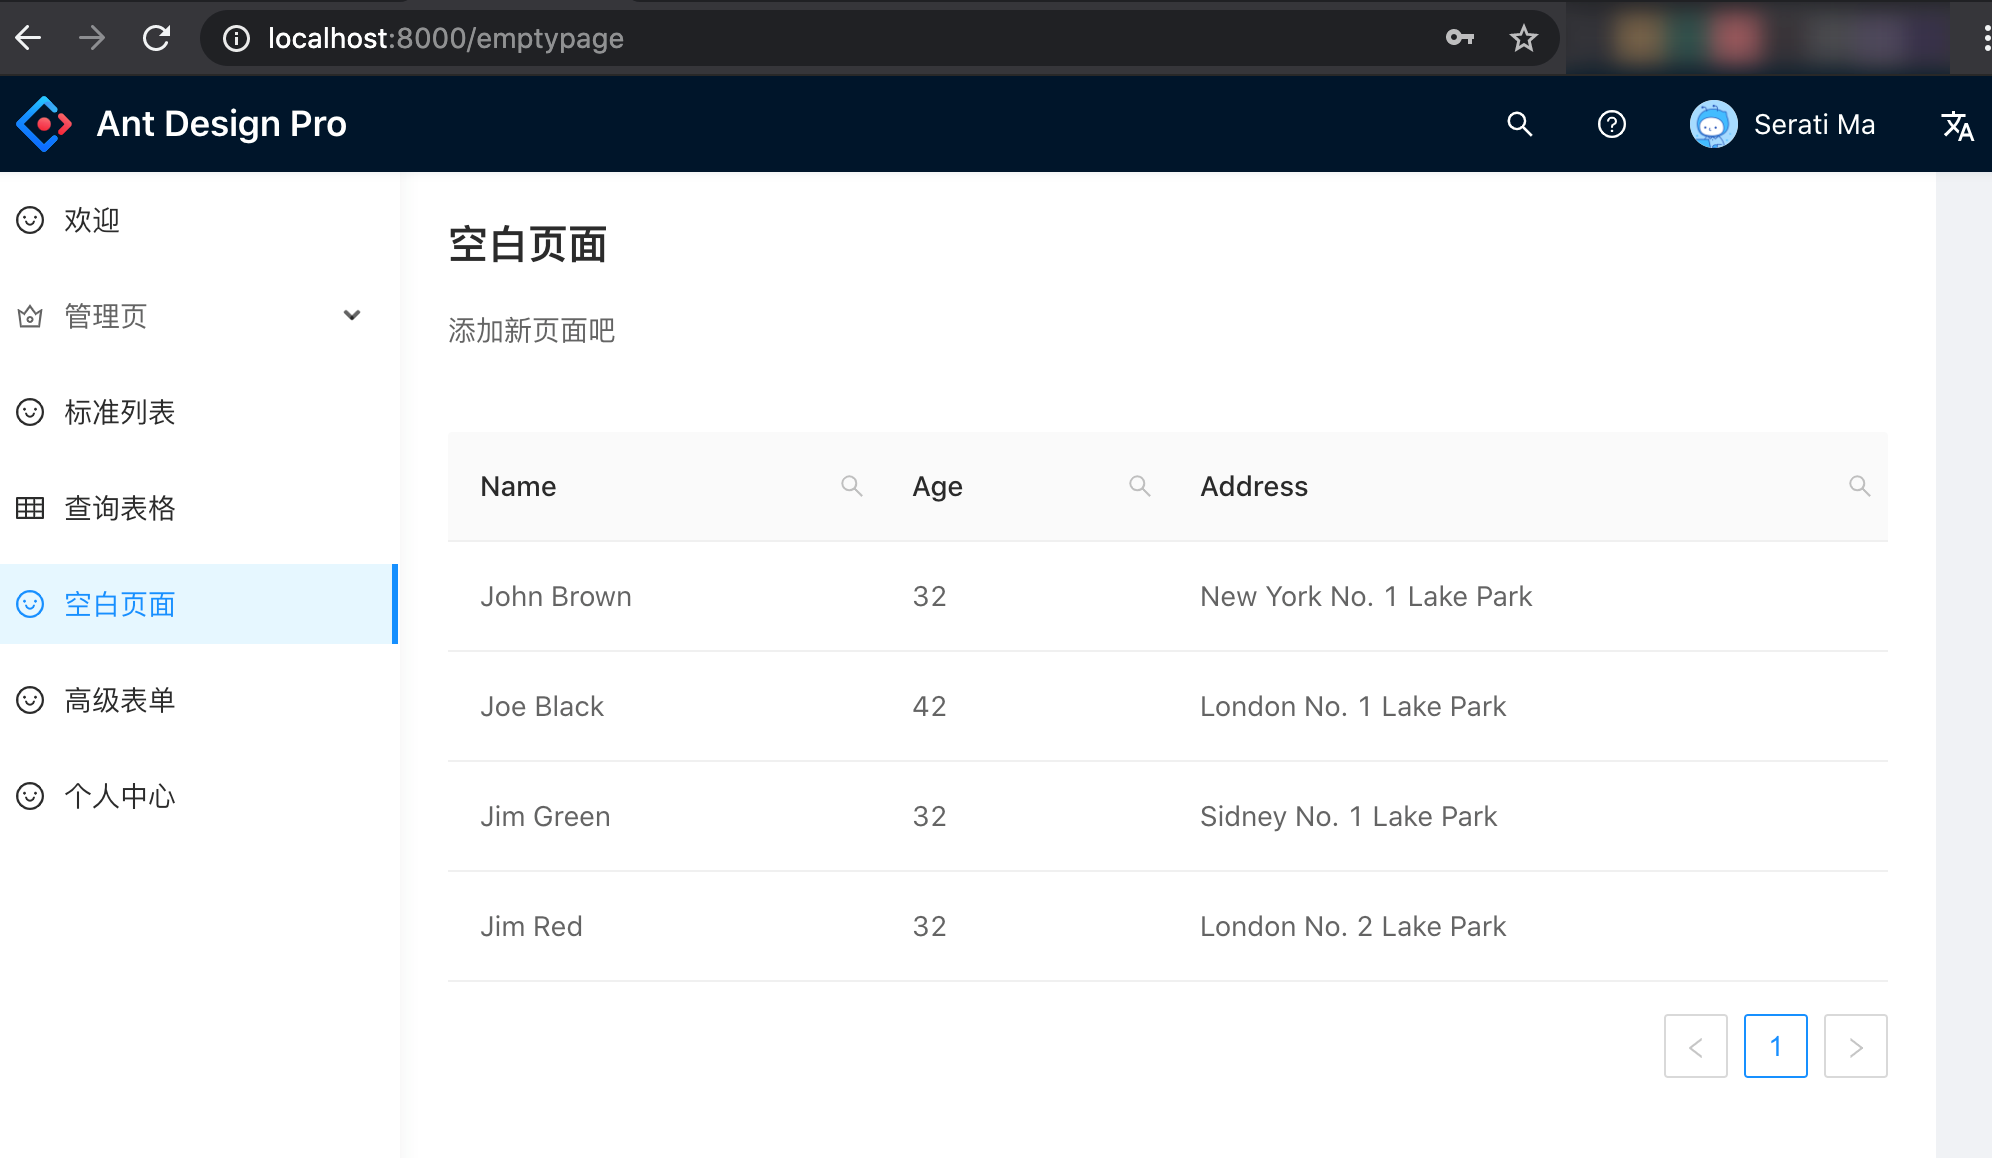The width and height of the screenshot is (1992, 1158).
Task: Click pagination page 1 button
Action: point(1775,1046)
